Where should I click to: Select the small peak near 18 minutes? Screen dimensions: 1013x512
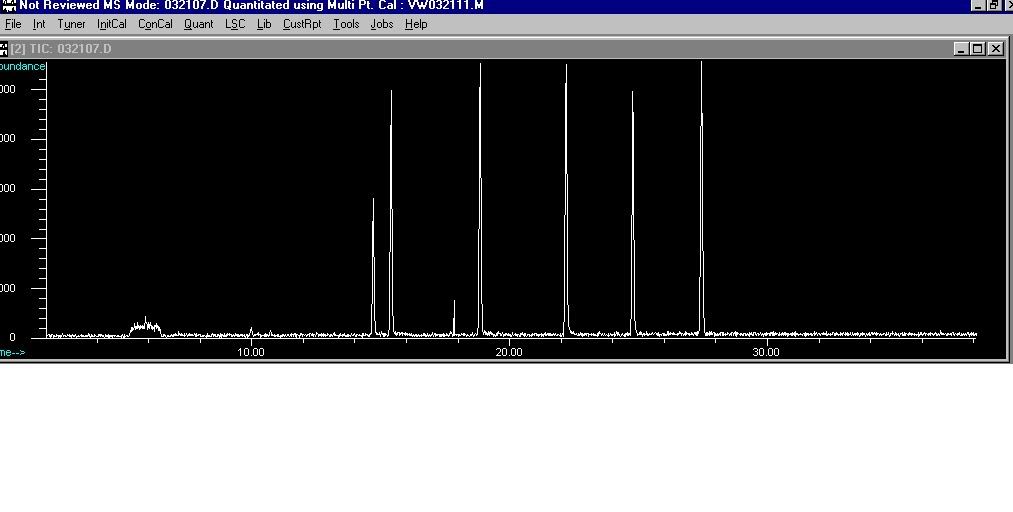click(454, 317)
